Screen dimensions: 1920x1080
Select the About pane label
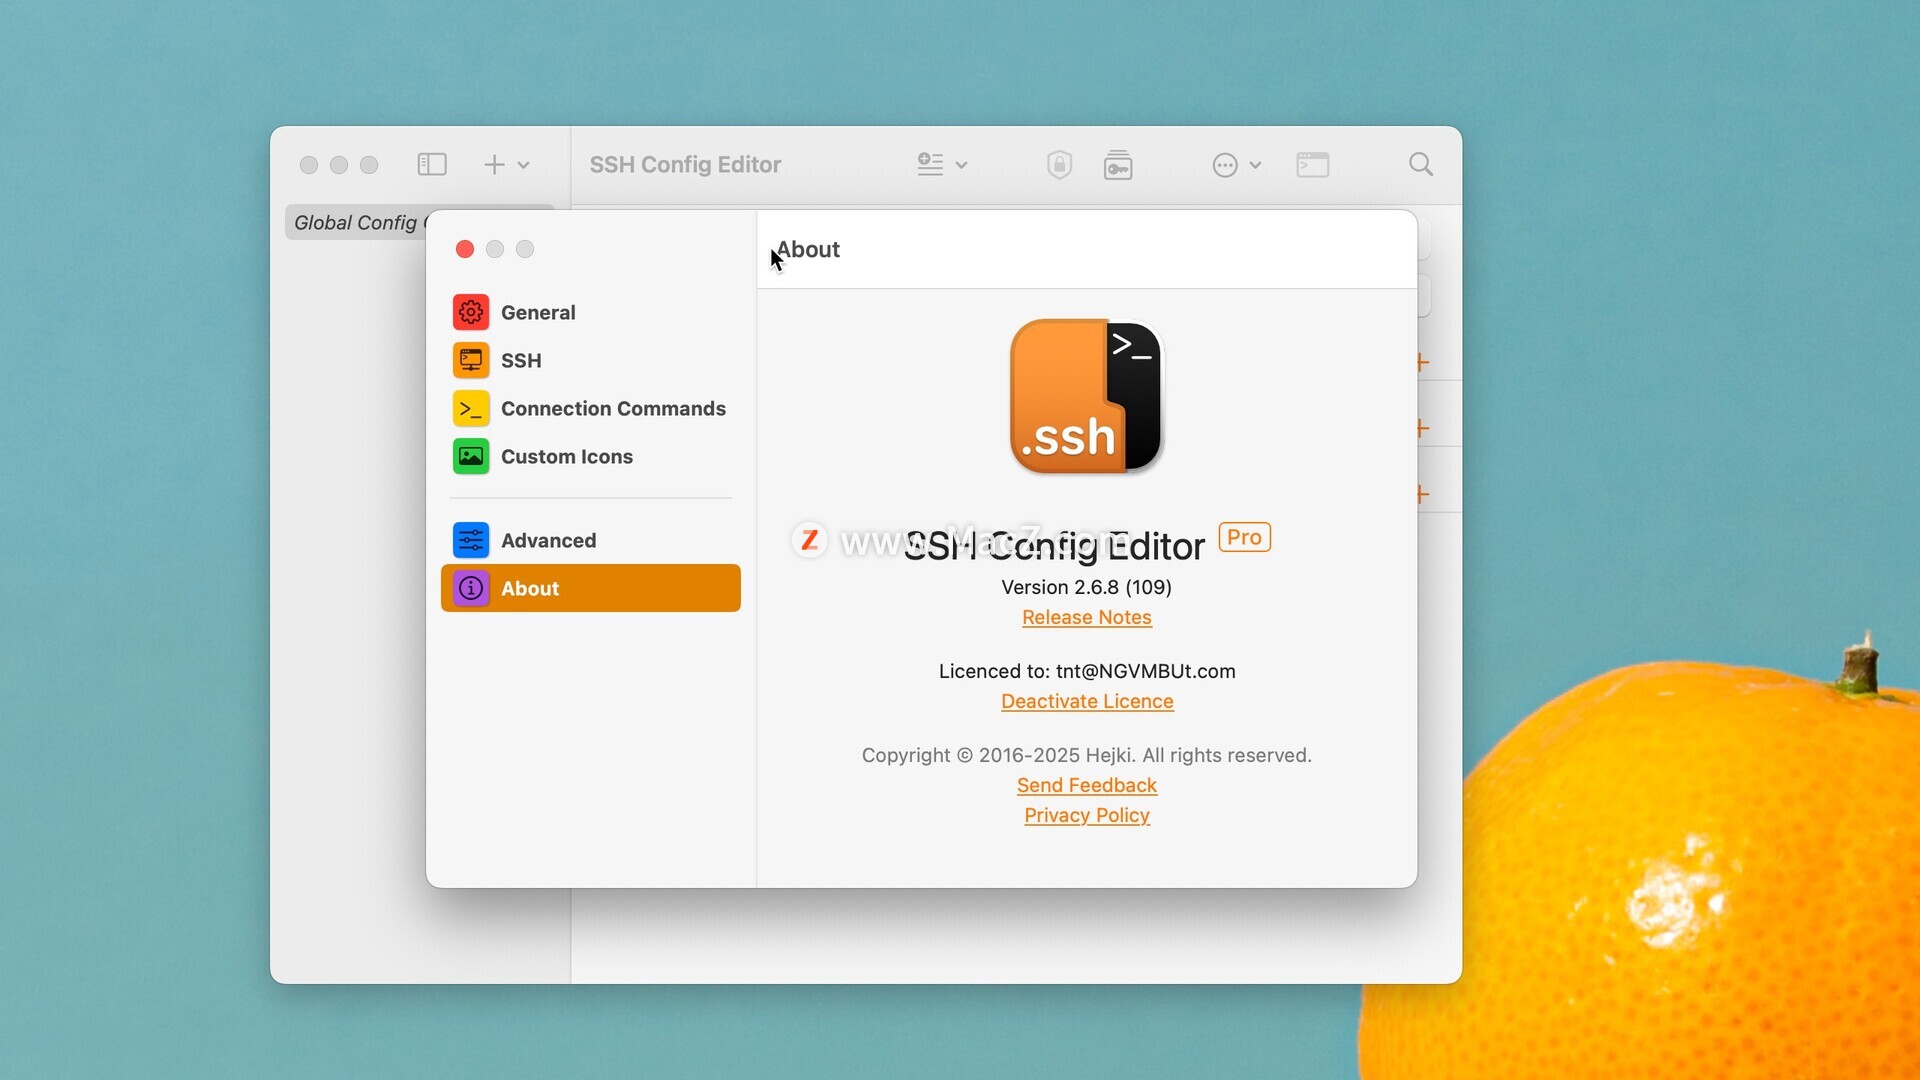point(530,588)
